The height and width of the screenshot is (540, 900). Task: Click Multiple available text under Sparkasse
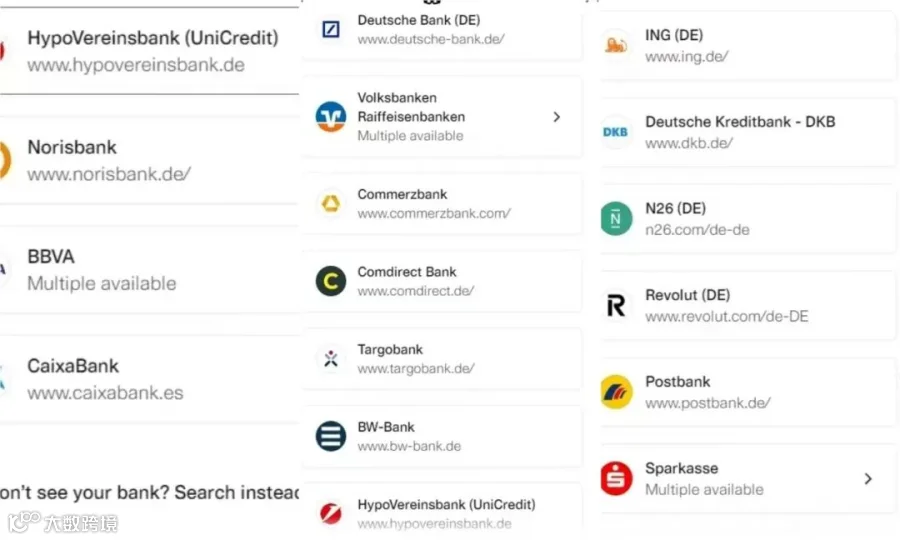(x=704, y=490)
